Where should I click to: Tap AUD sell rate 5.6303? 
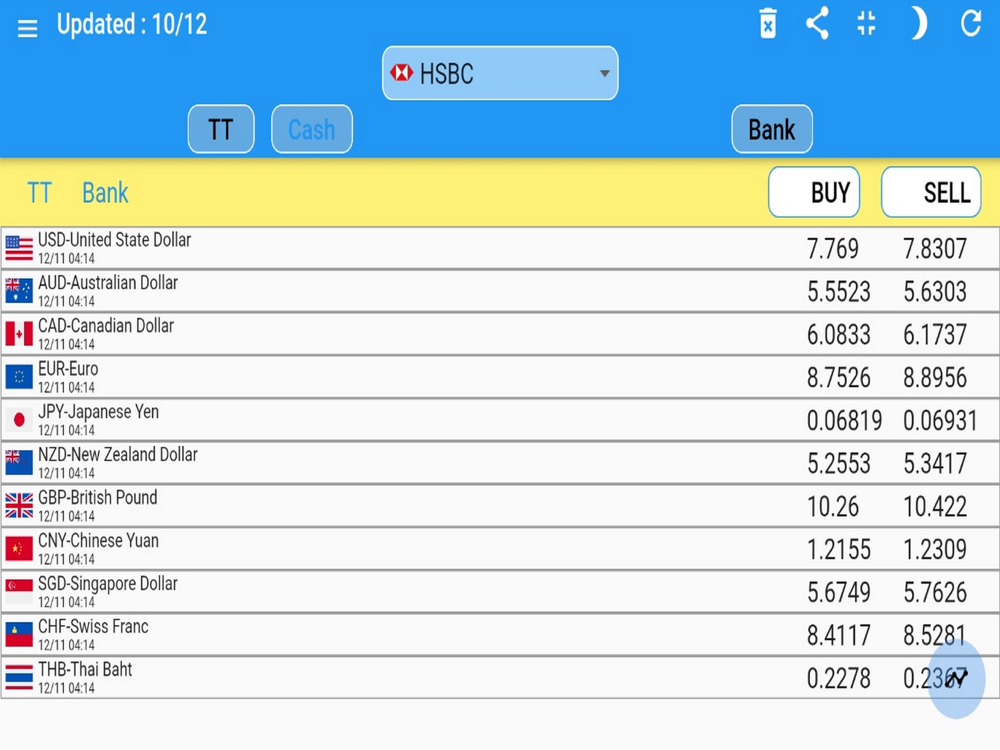pyautogui.click(x=936, y=291)
